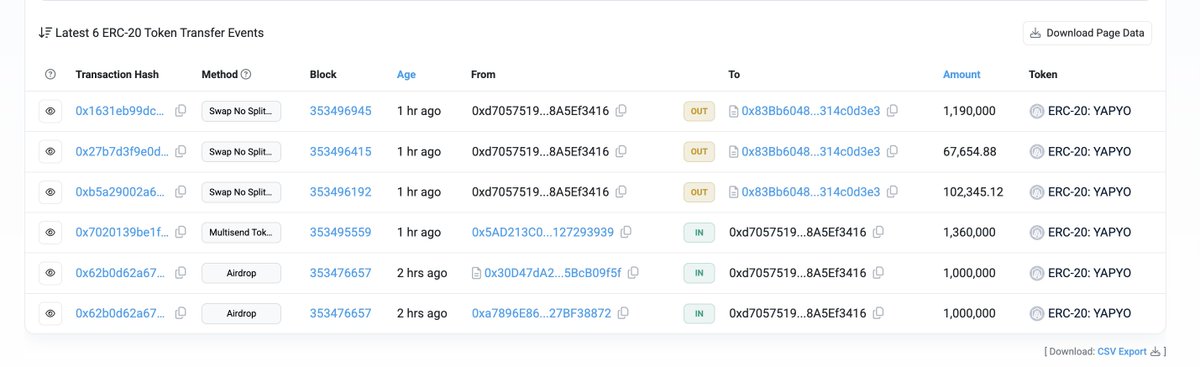Copy From address in first row
This screenshot has width=1200, height=367.
622,111
